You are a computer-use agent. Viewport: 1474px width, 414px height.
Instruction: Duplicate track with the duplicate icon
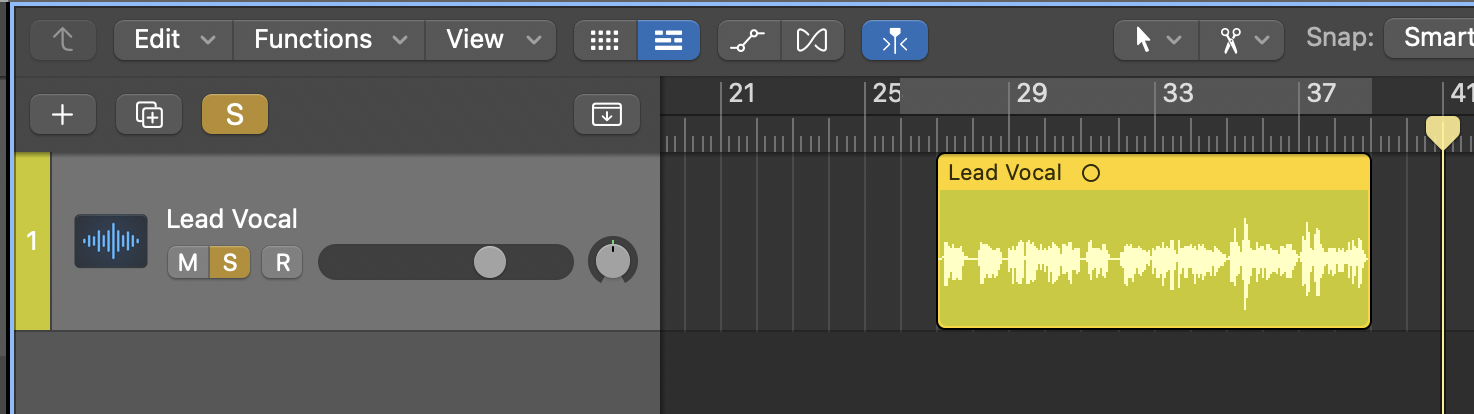pyautogui.click(x=149, y=114)
